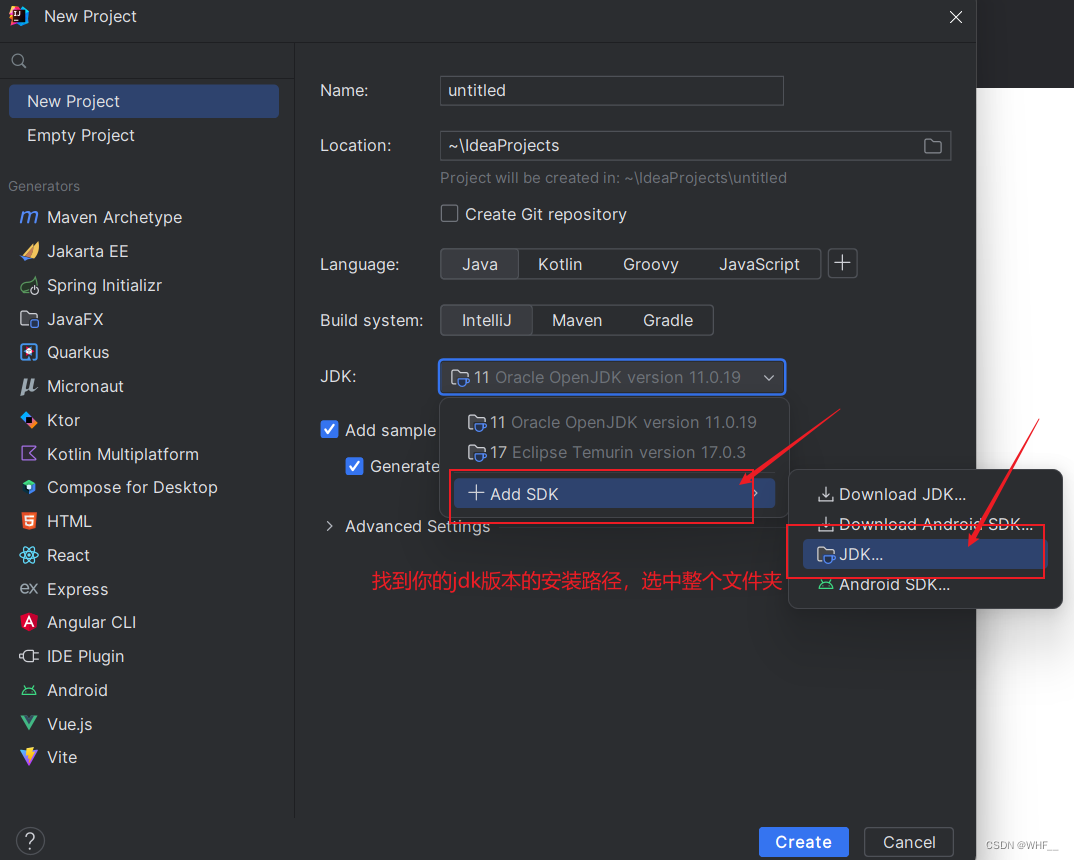Click the Compose for Desktop icon
Viewport: 1074px width, 860px height.
tap(29, 488)
